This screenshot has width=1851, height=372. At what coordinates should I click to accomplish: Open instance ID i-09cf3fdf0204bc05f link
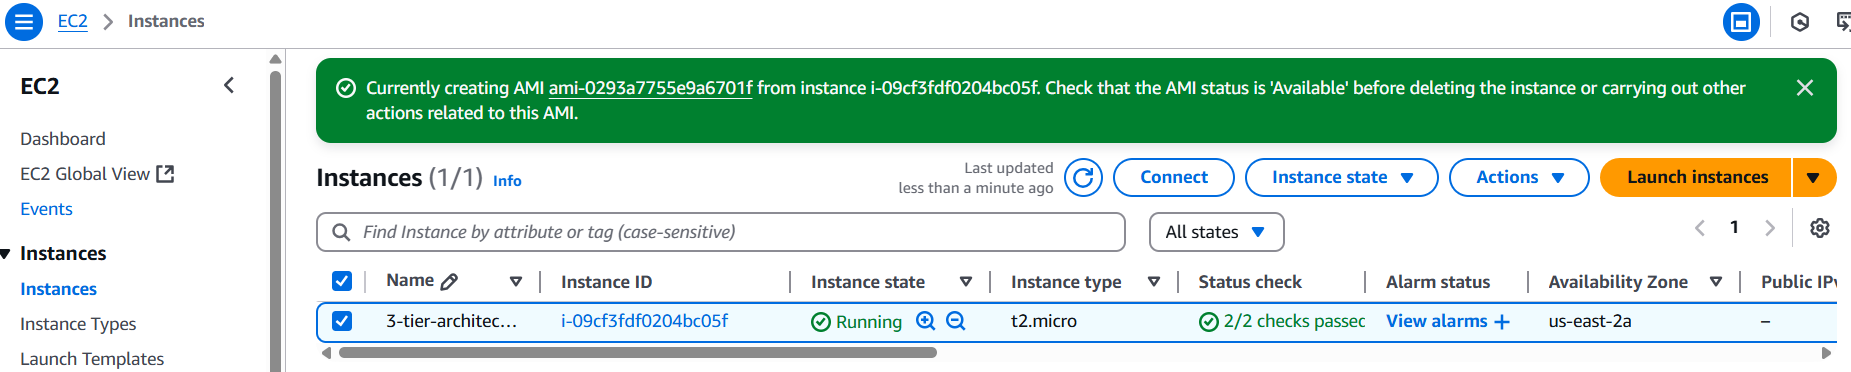644,321
